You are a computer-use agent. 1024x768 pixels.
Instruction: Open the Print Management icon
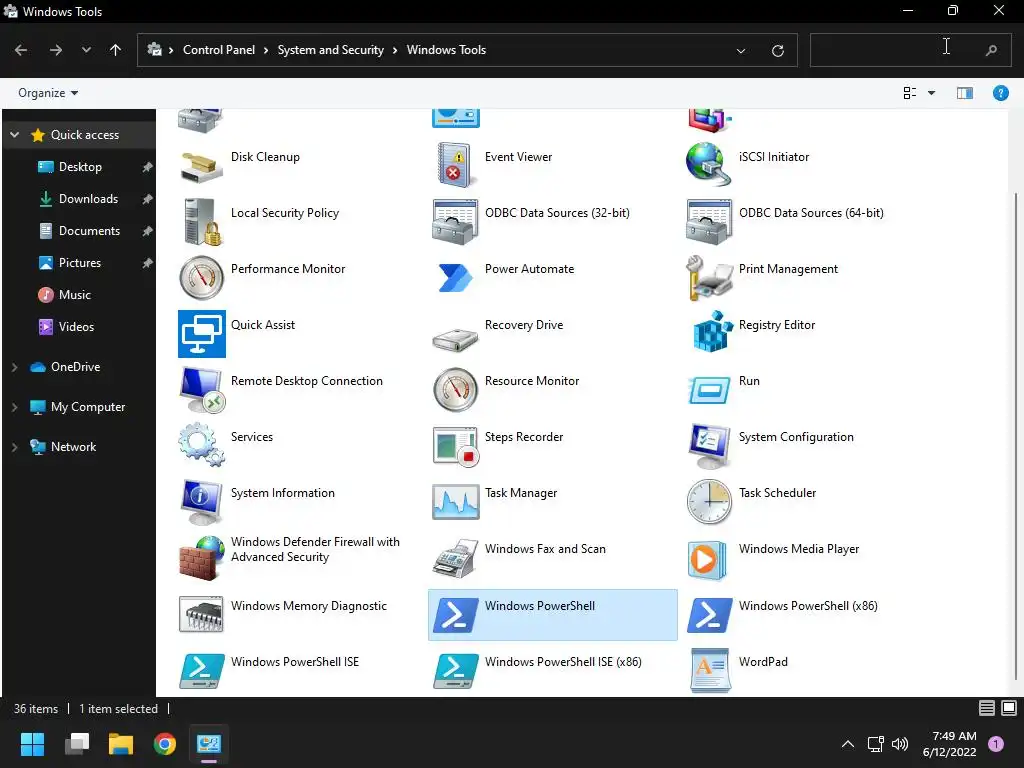pyautogui.click(x=709, y=278)
